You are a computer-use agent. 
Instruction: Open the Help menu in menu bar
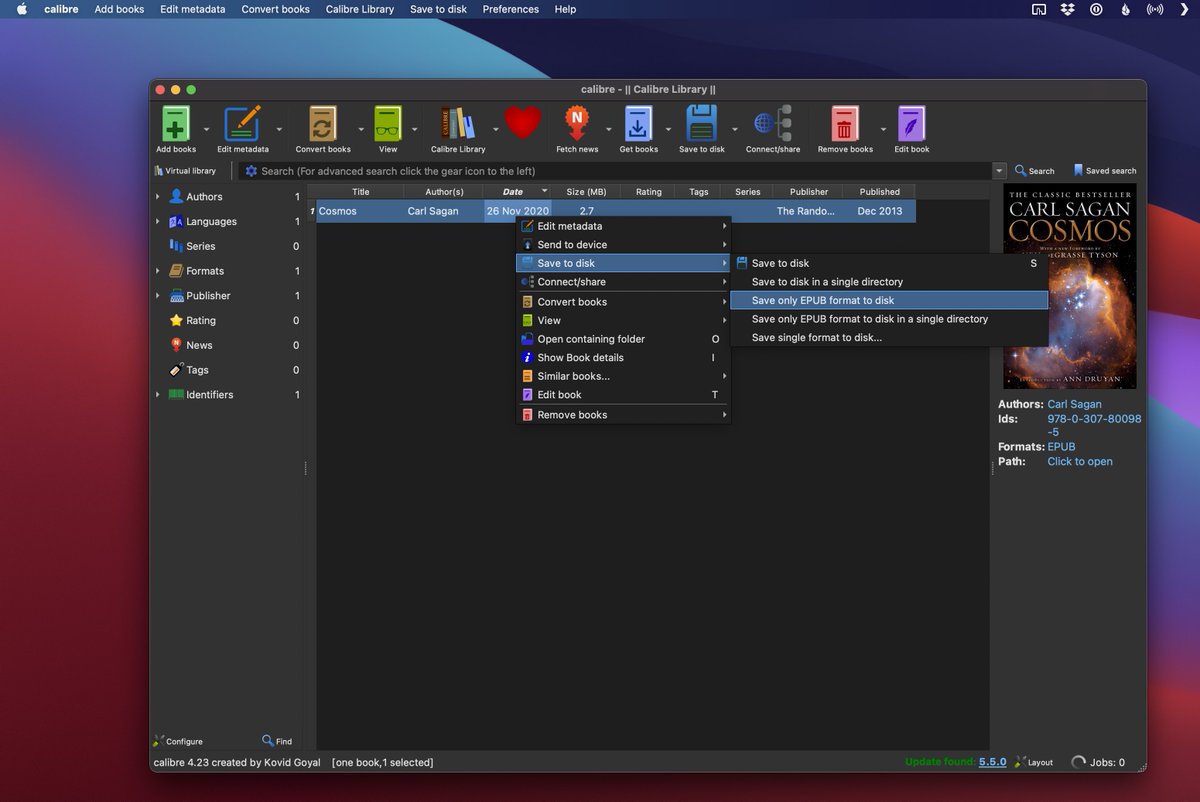pyautogui.click(x=565, y=9)
